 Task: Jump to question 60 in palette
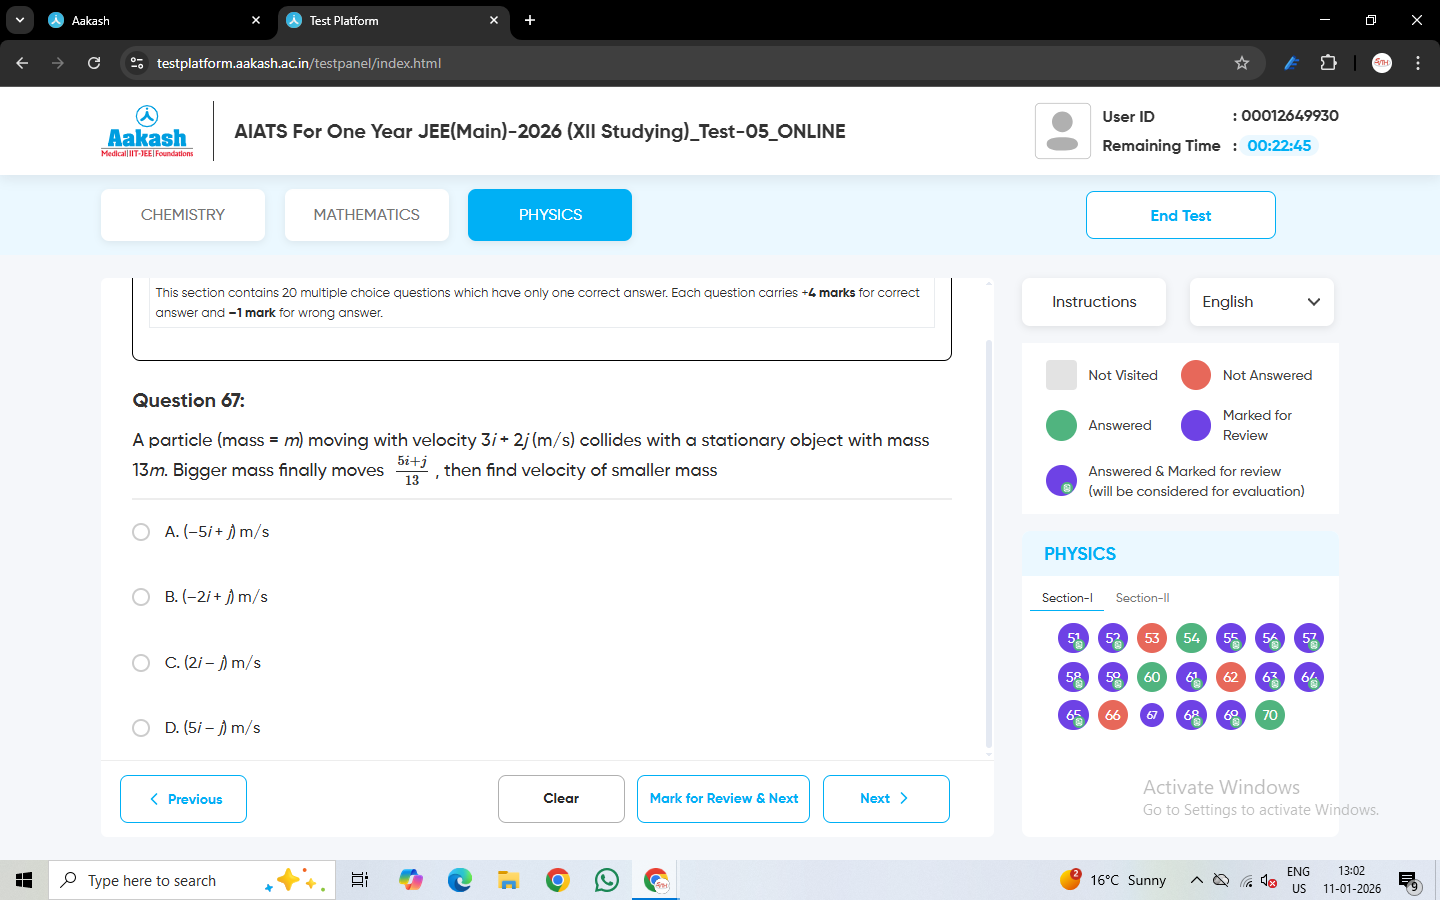coord(1152,677)
